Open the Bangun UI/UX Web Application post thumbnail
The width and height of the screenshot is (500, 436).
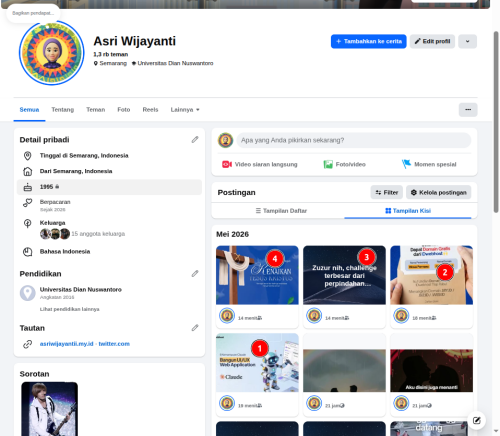[257, 363]
